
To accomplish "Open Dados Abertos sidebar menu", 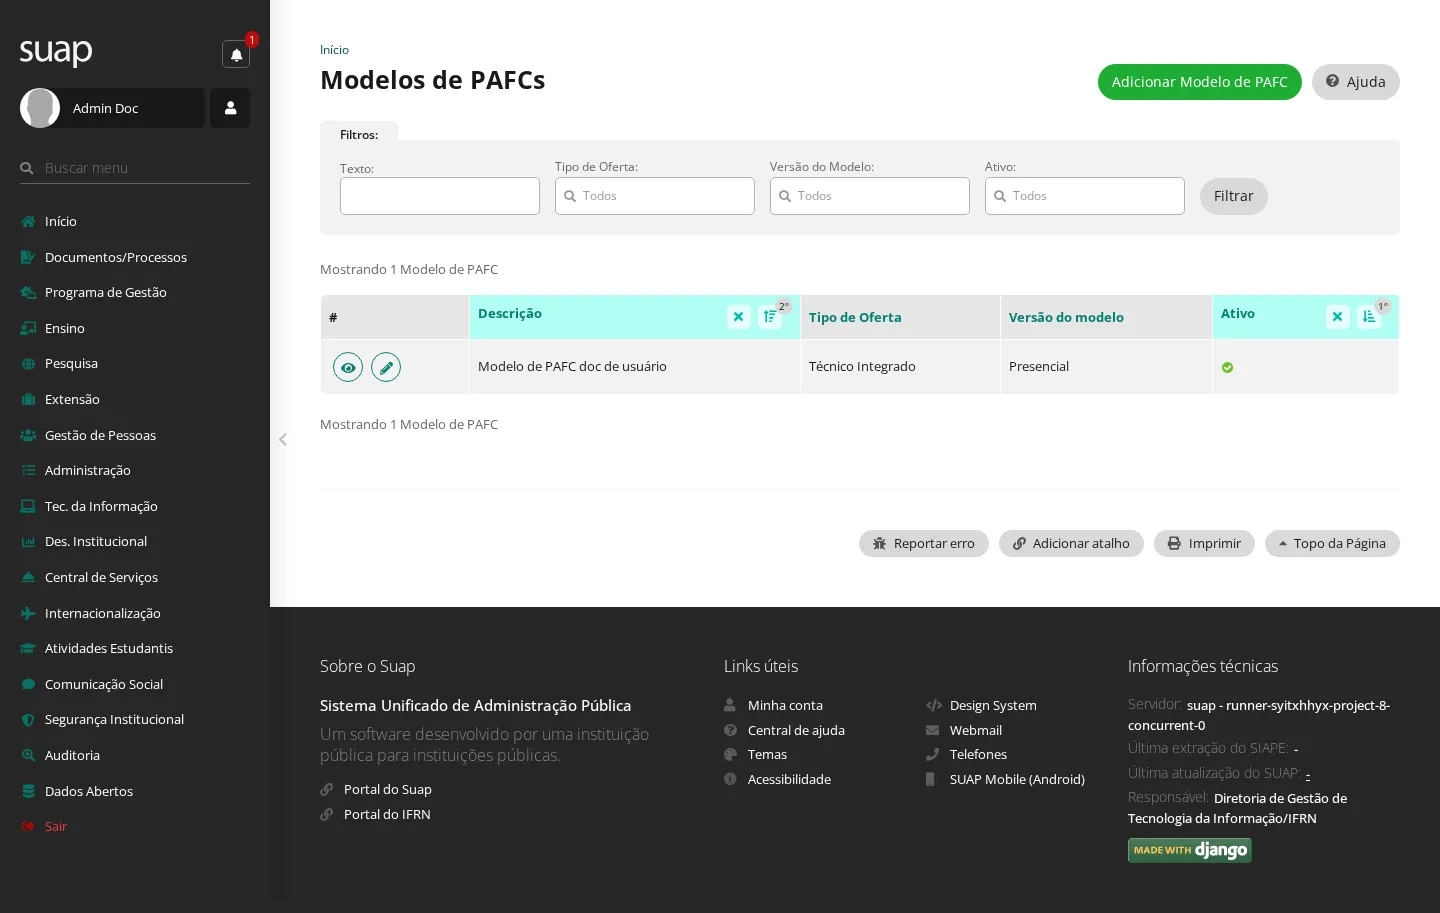I will click(135, 791).
